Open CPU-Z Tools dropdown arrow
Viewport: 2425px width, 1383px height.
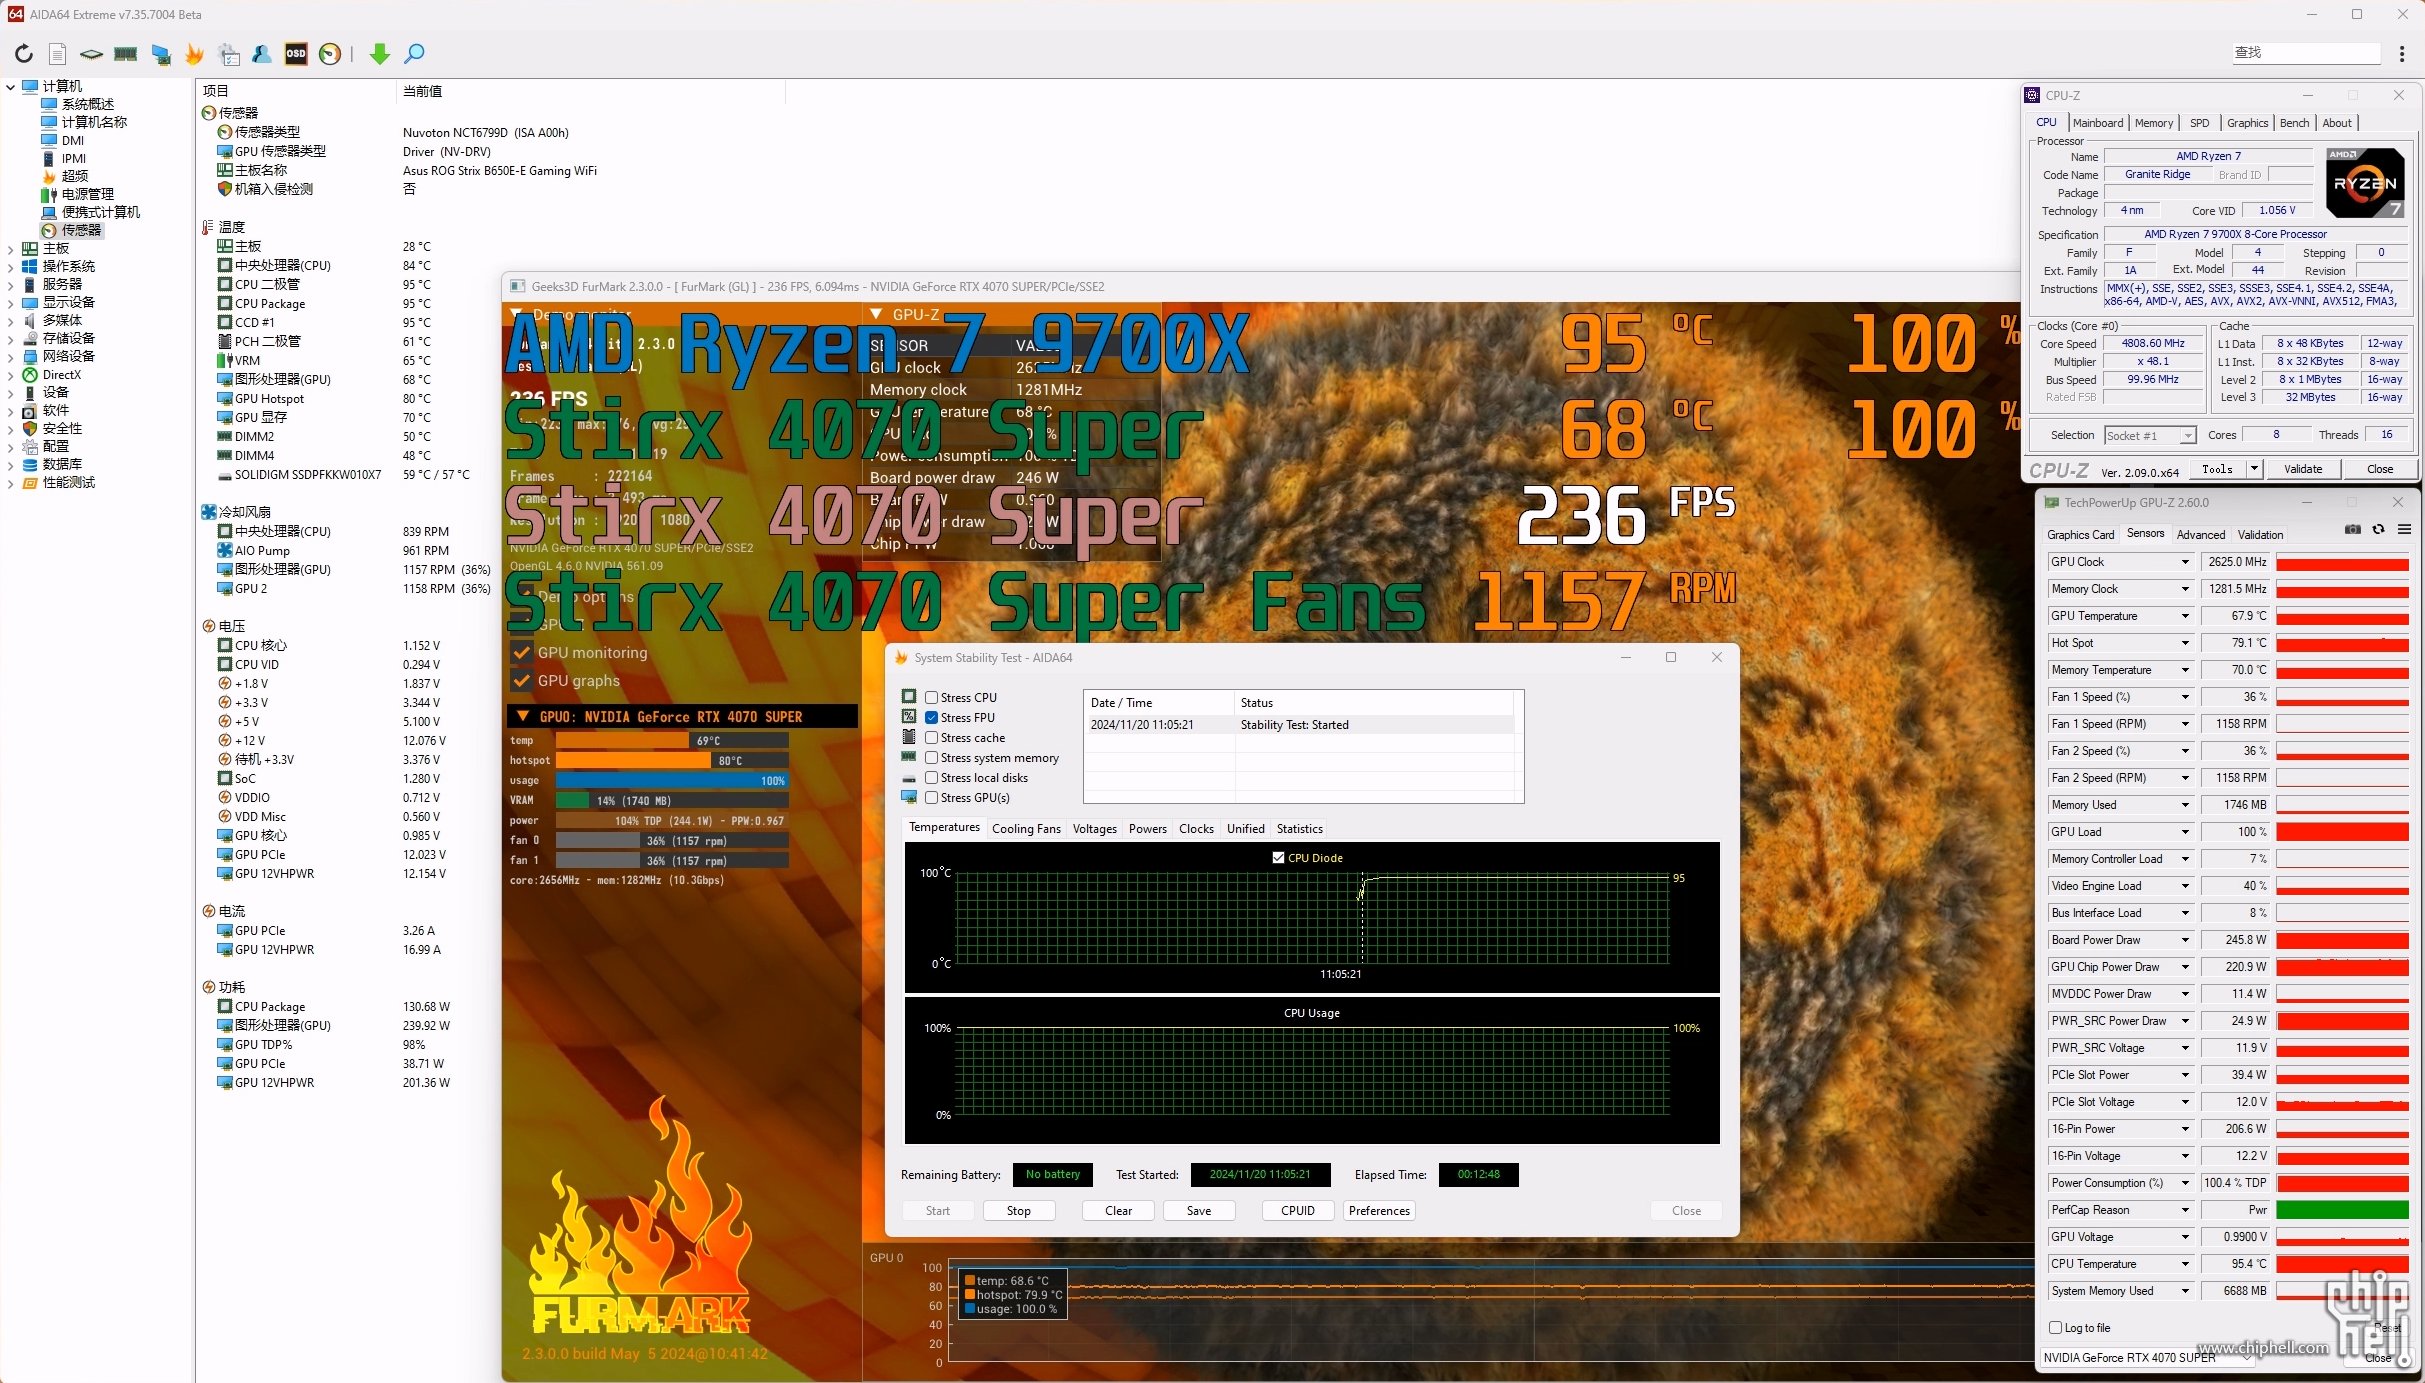coord(2254,469)
